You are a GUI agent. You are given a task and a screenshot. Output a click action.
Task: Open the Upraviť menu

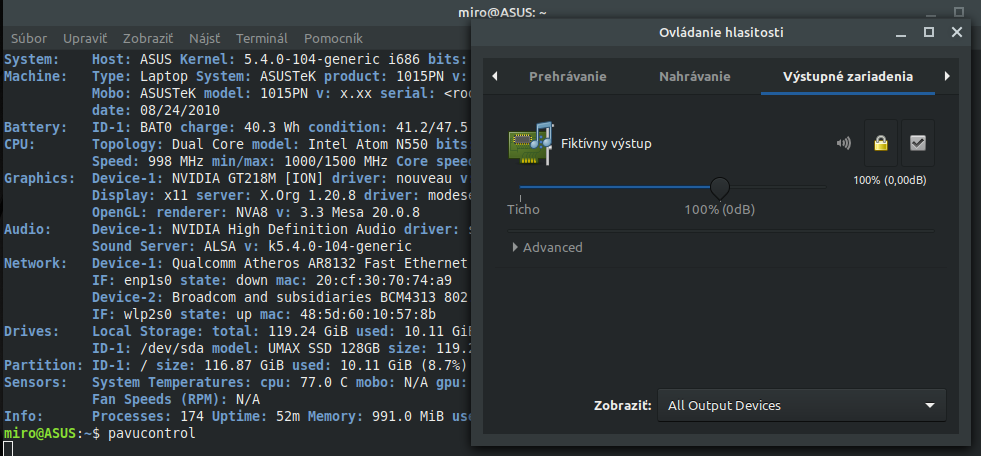85,37
